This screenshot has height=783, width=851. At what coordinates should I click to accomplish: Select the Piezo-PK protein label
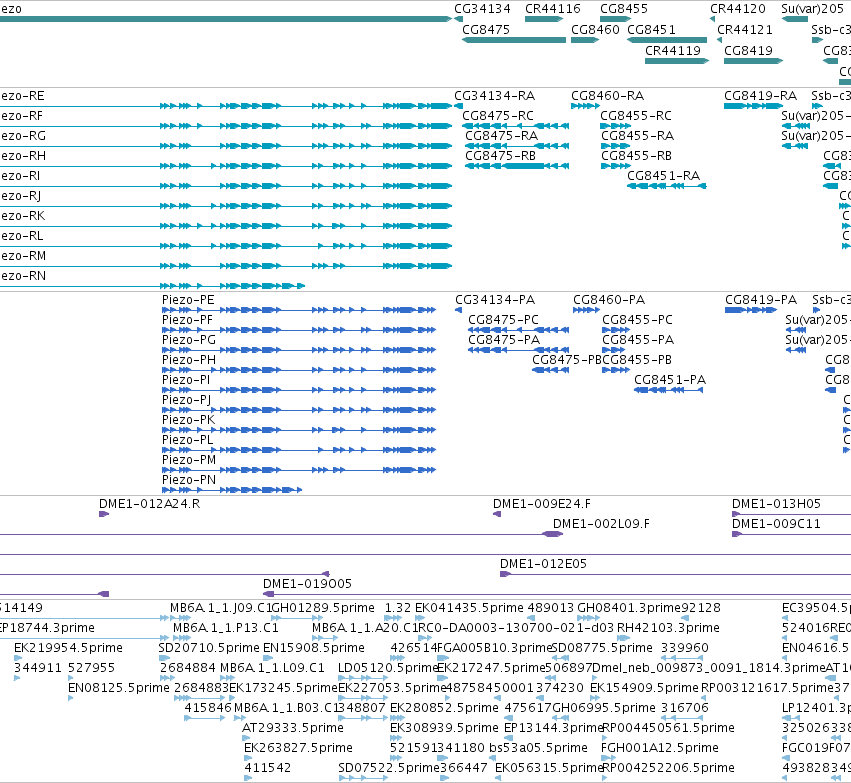pos(188,420)
